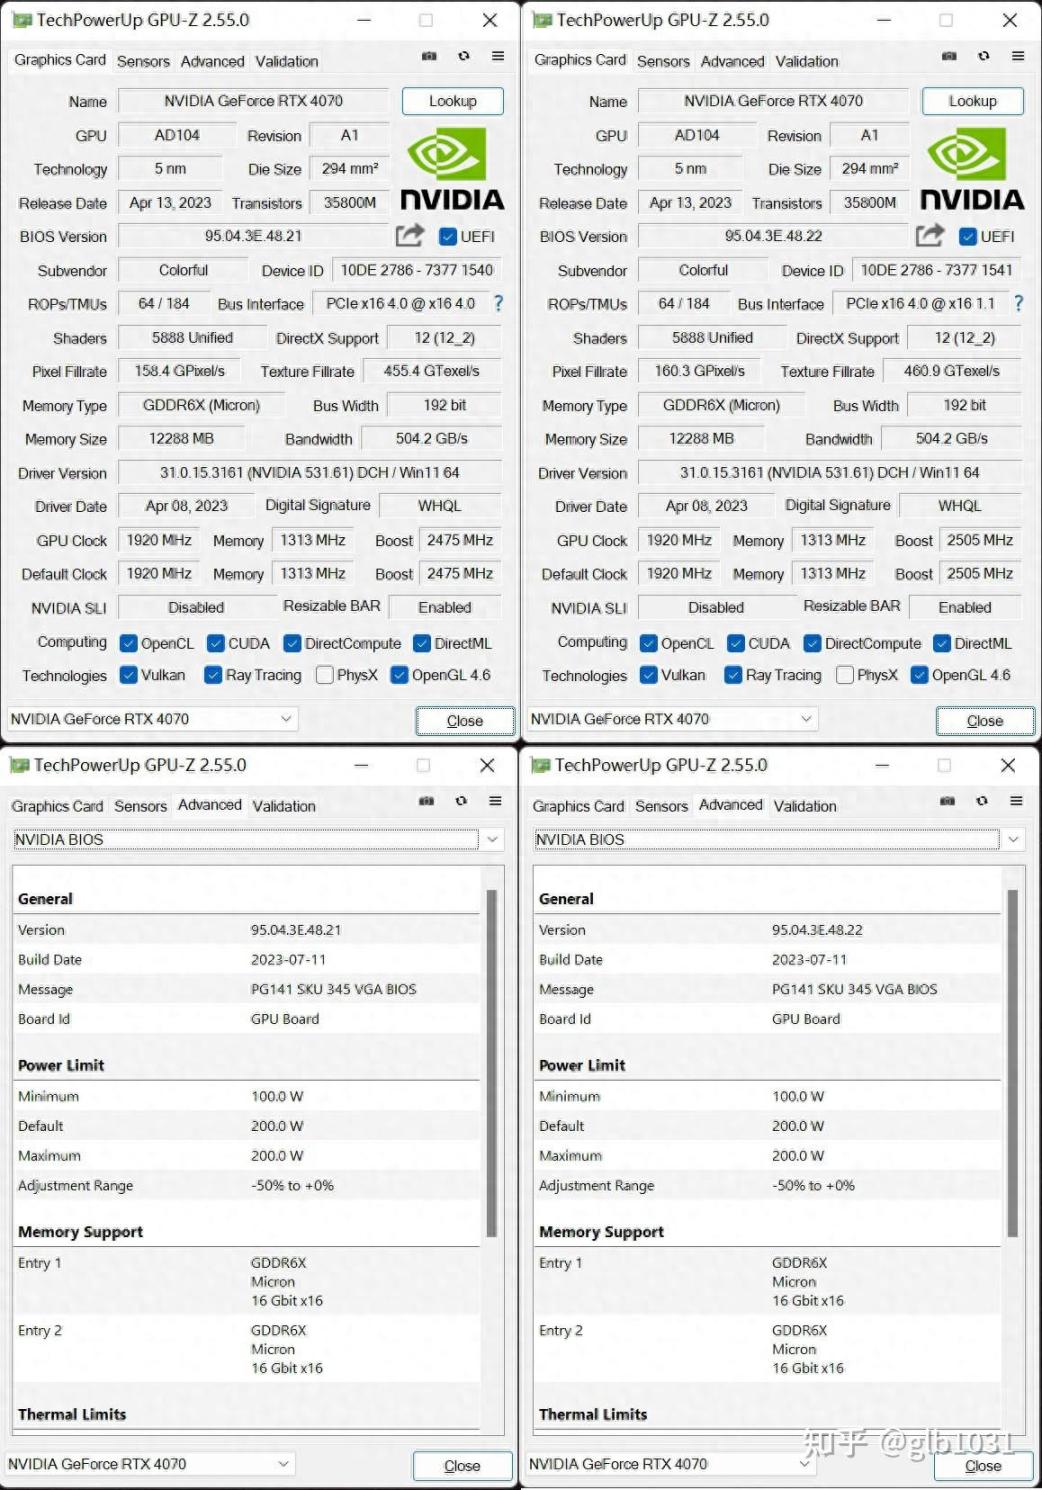Open GPU selector dropdown in top-right window
Image resolution: width=1042 pixels, height=1490 pixels.
click(x=672, y=719)
